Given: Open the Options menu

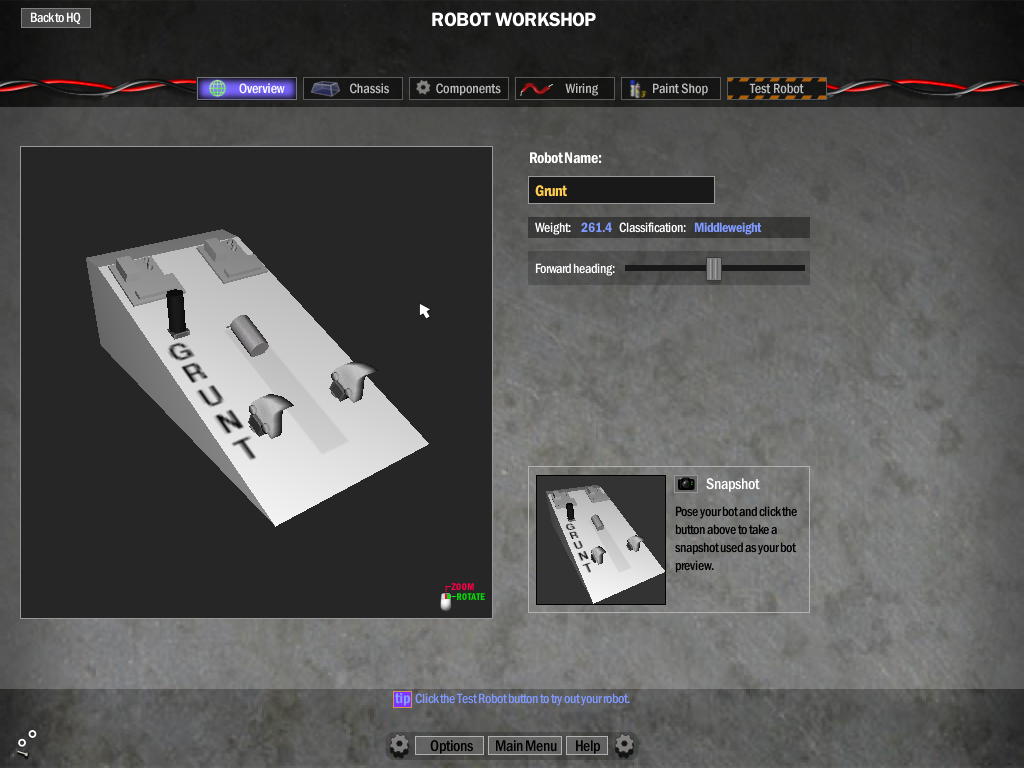Looking at the screenshot, I should 450,746.
